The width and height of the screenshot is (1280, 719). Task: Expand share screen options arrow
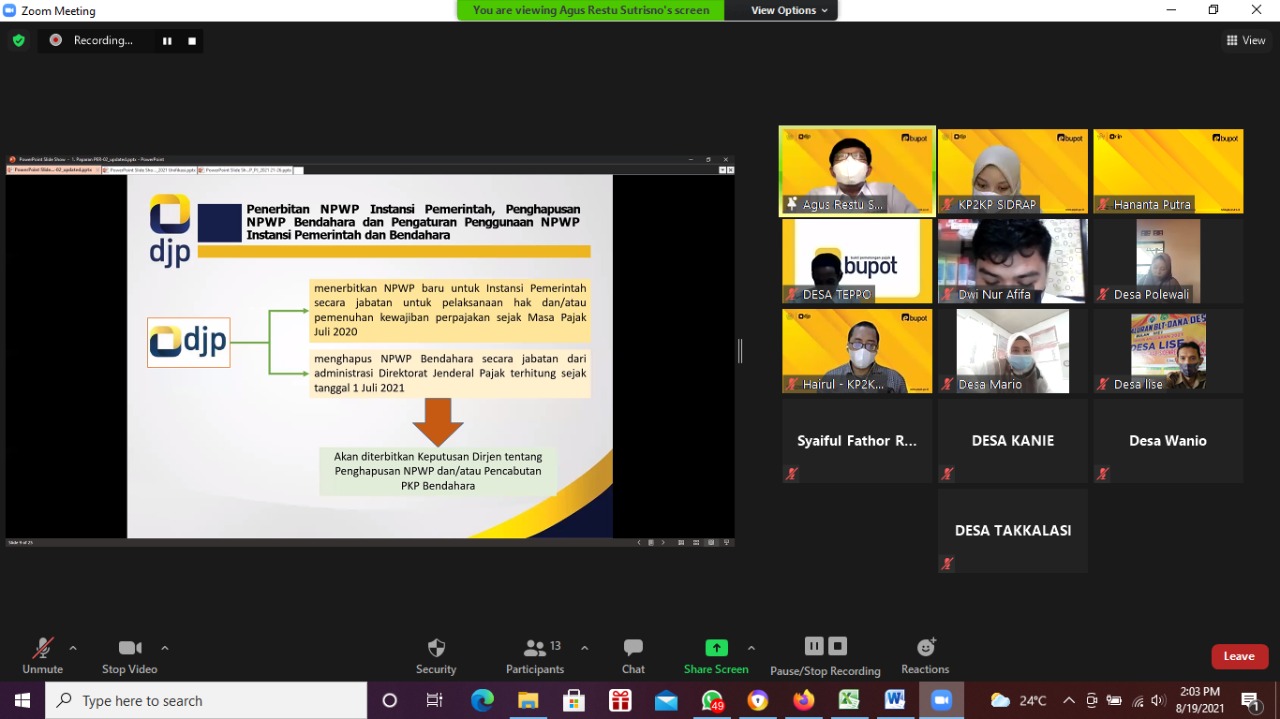tap(751, 648)
